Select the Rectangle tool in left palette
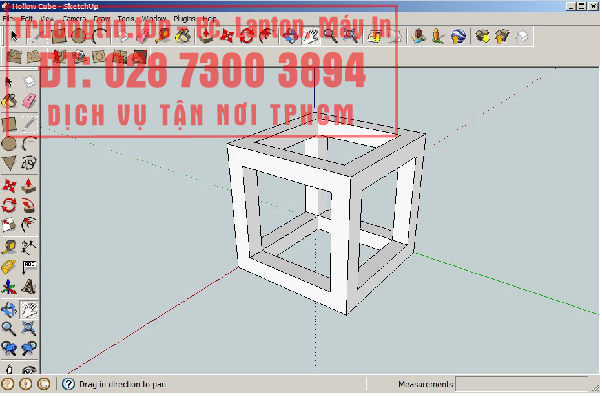 [9, 124]
